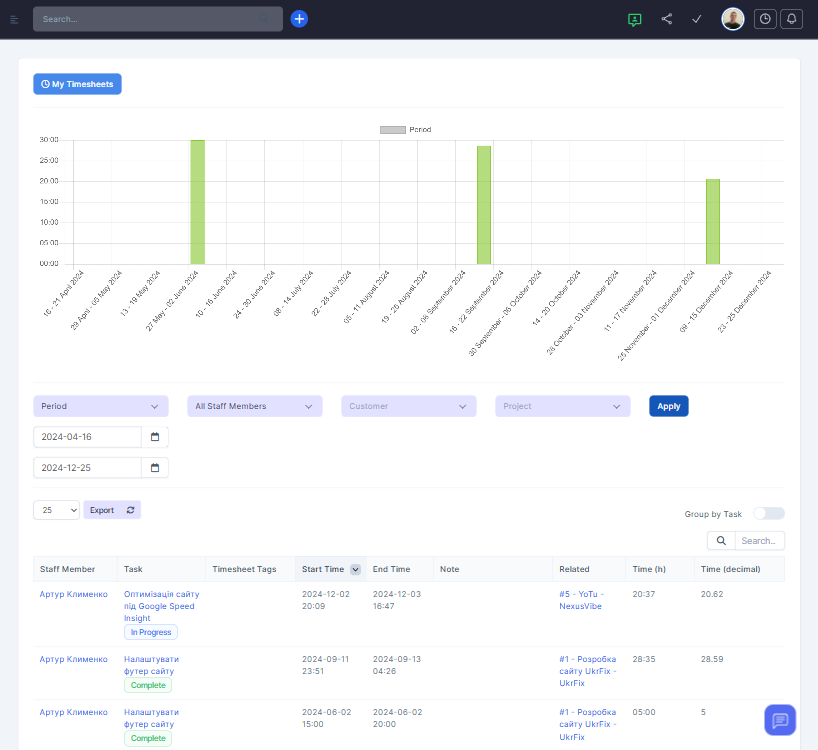Expand the Period dropdown filter
Image resolution: width=818 pixels, height=750 pixels.
(x=100, y=406)
